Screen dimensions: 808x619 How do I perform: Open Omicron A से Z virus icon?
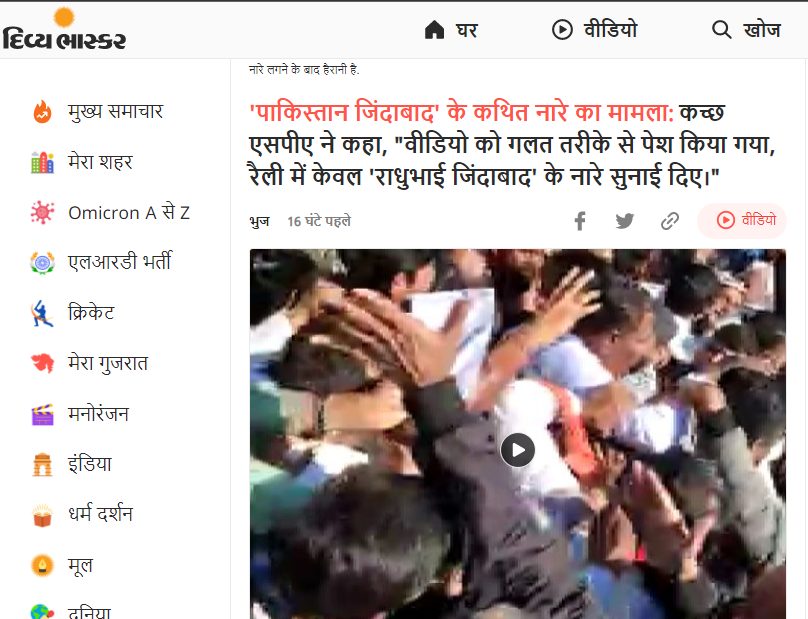[x=42, y=212]
